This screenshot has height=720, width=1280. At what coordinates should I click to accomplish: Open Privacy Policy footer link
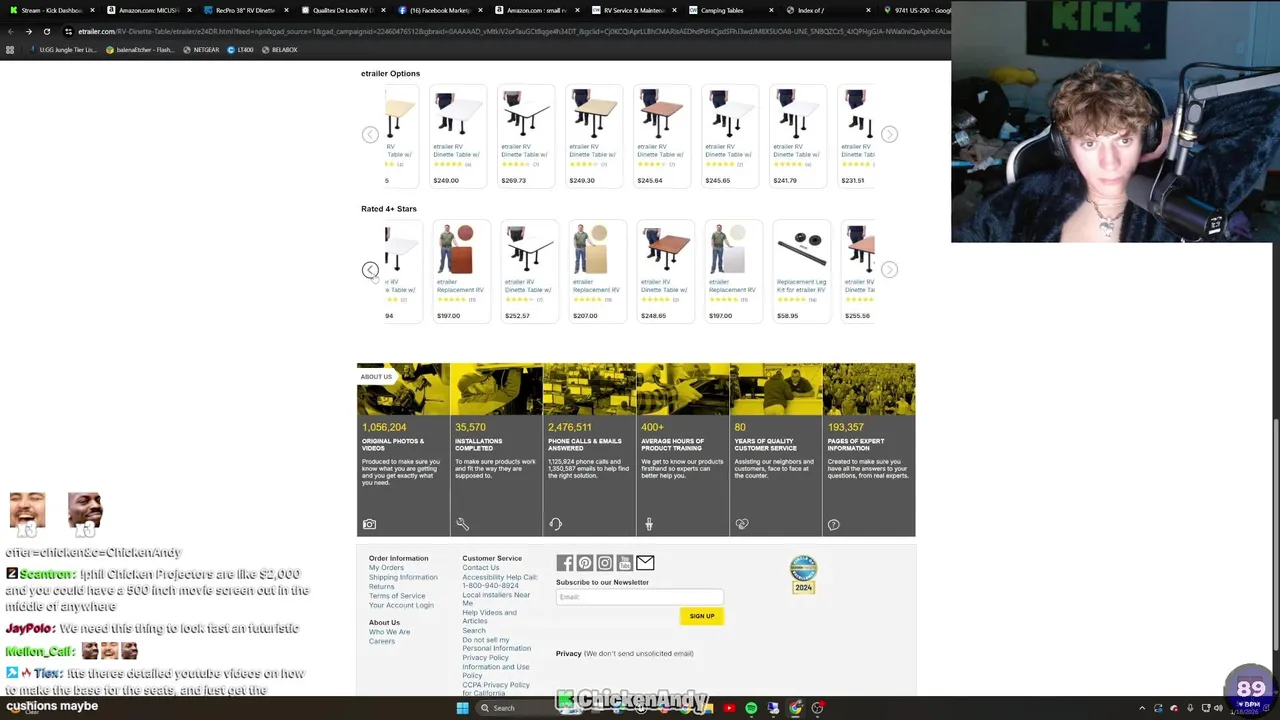click(x=485, y=658)
